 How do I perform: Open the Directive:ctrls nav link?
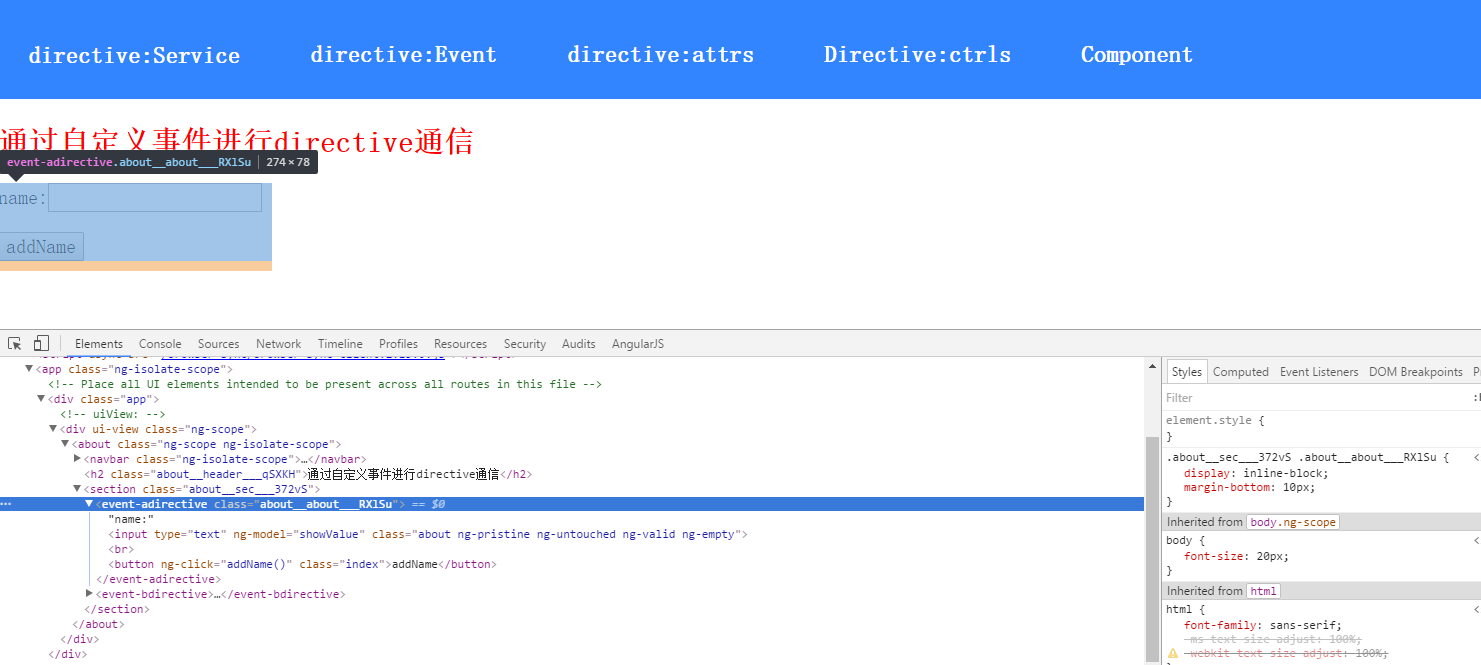(917, 55)
